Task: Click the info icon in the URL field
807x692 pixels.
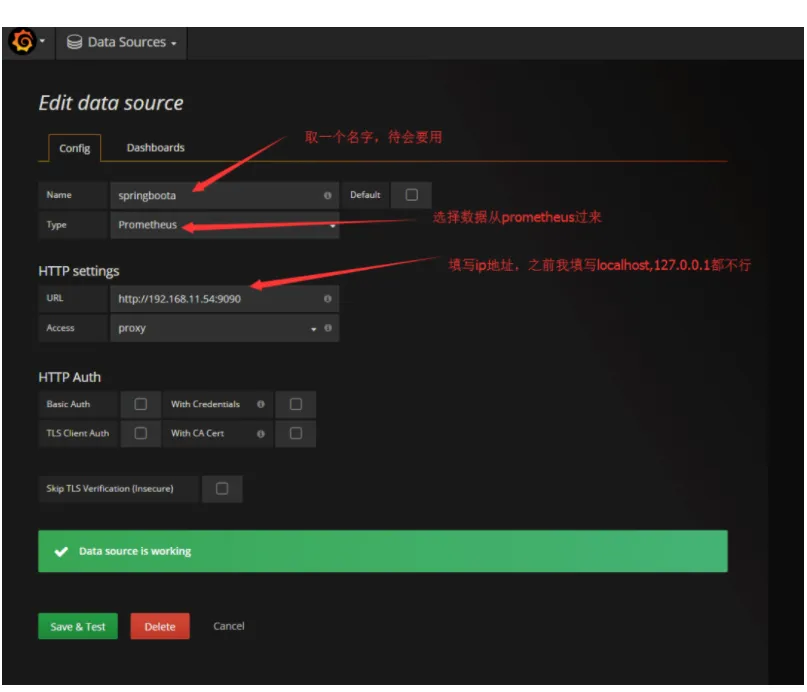Action: (327, 298)
